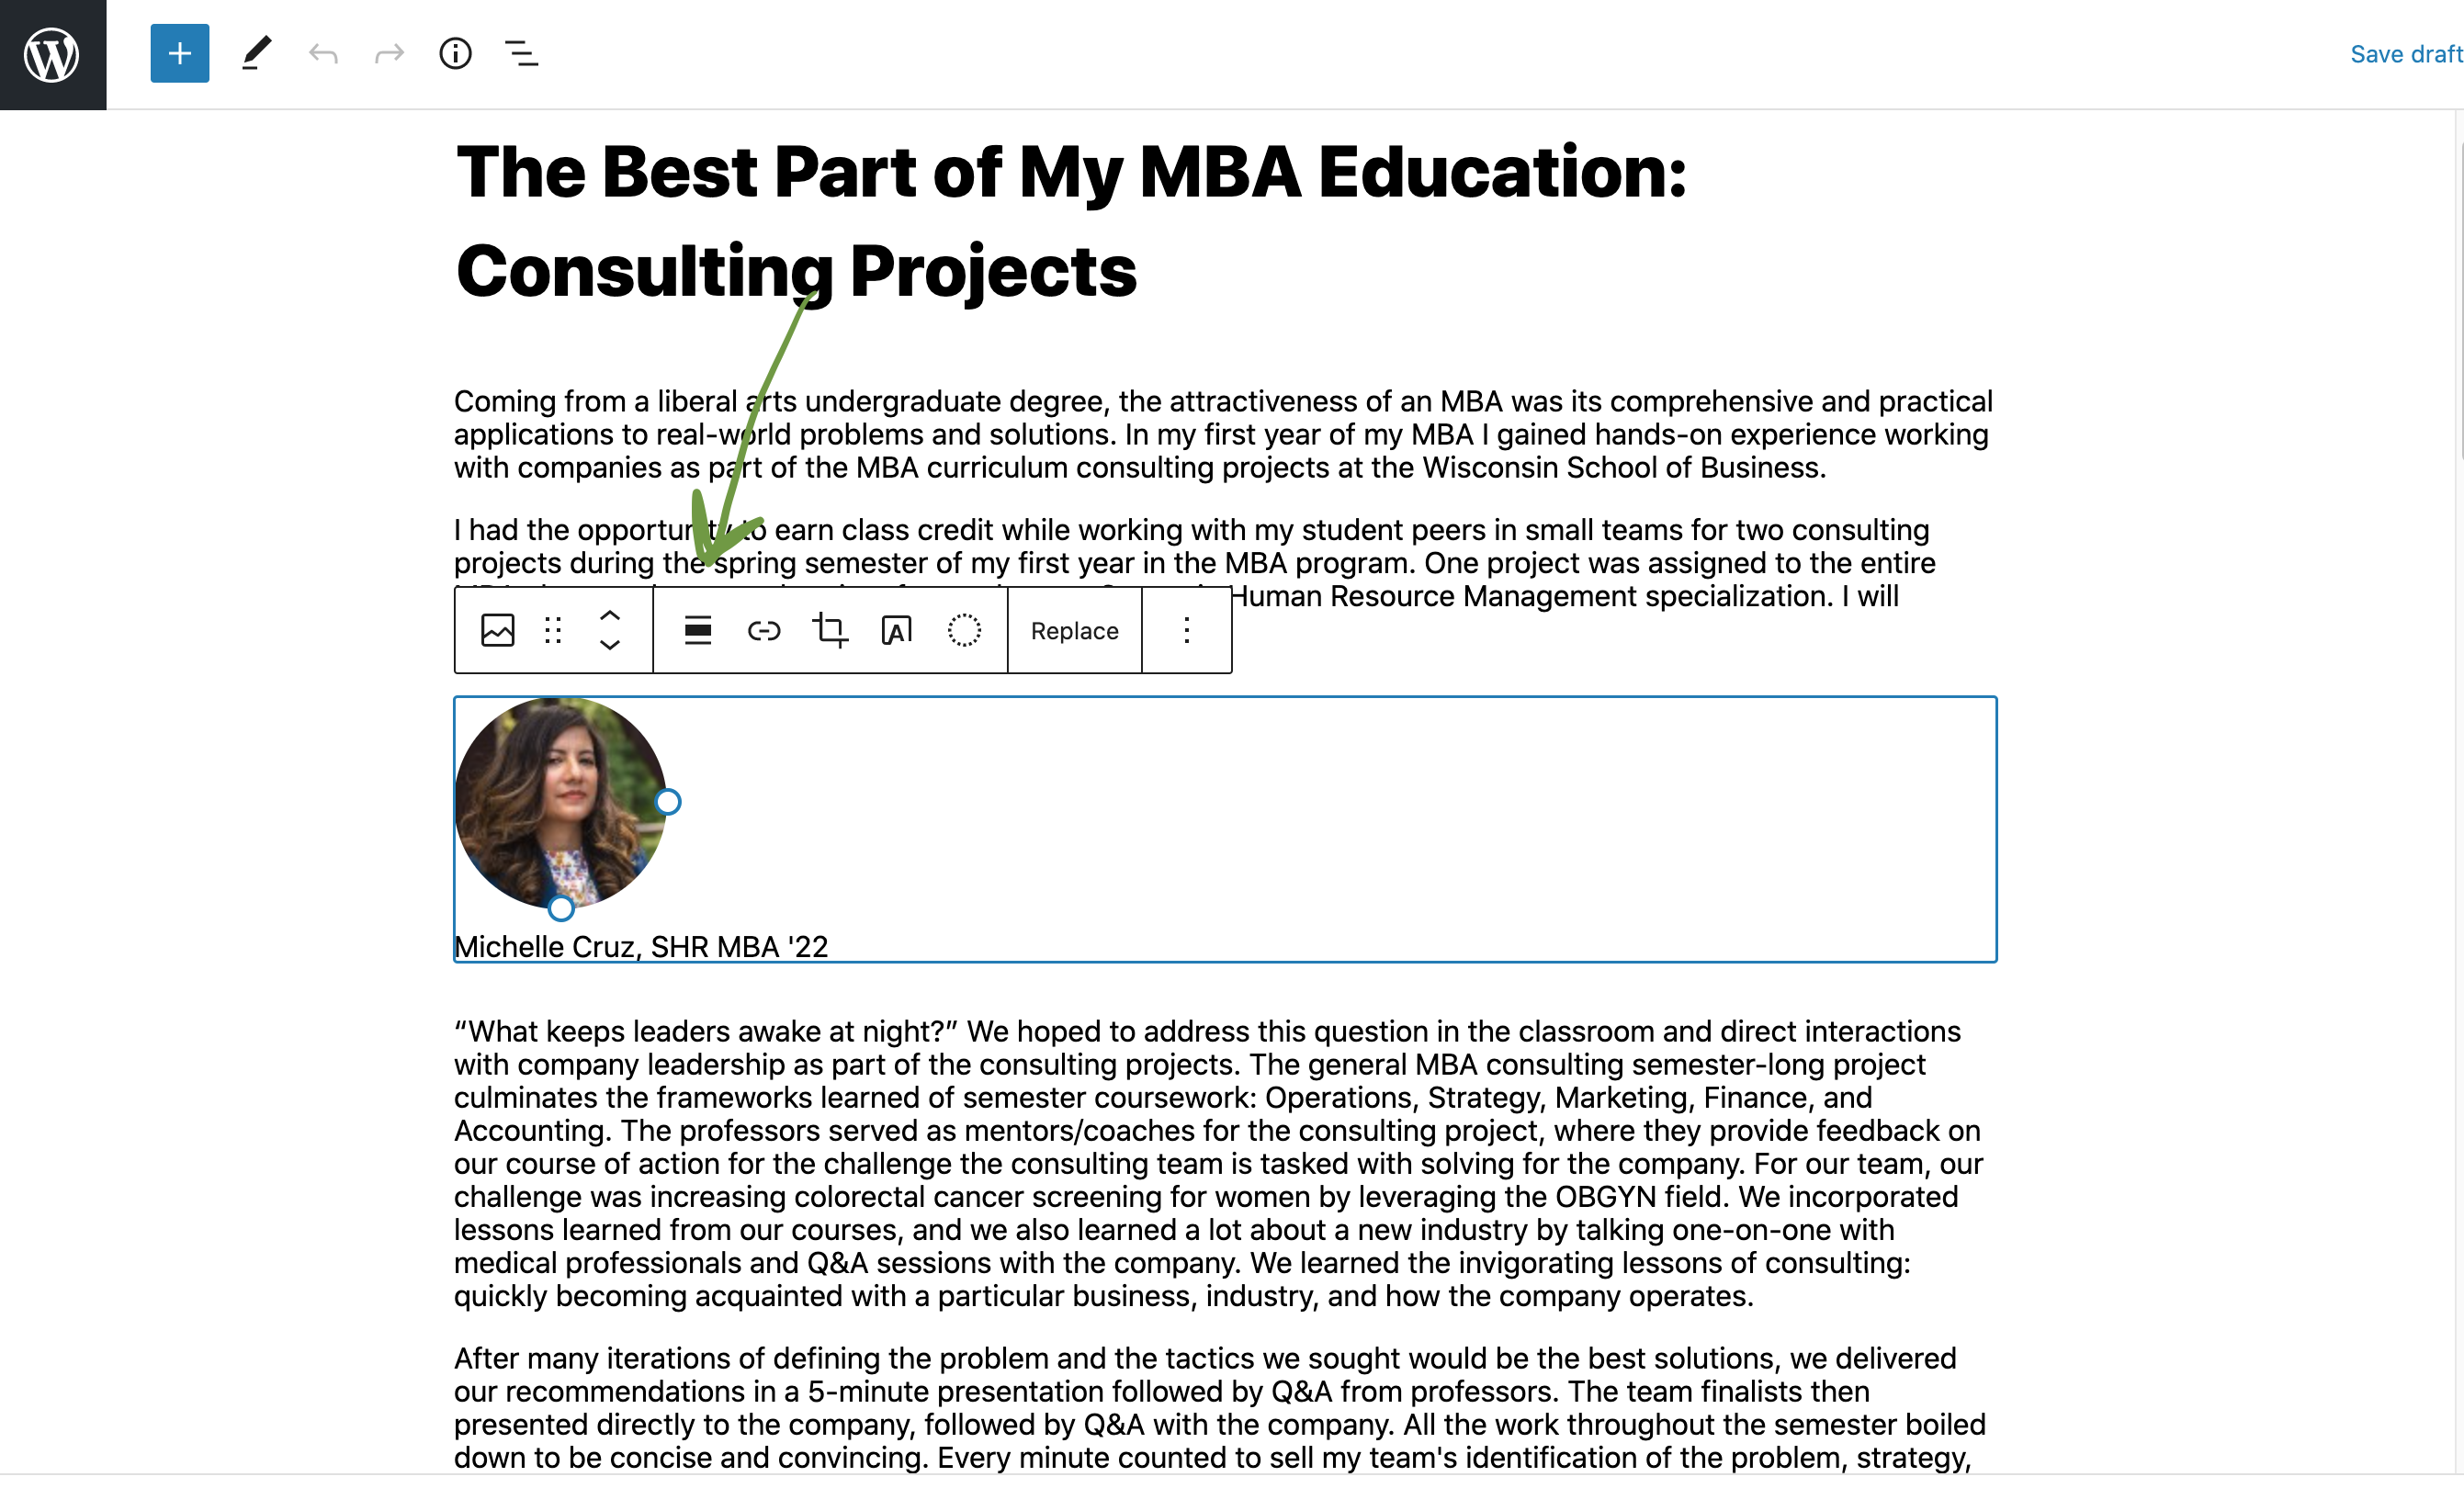This screenshot has width=2464, height=1488.
Task: Move image block up
Action: 610,614
